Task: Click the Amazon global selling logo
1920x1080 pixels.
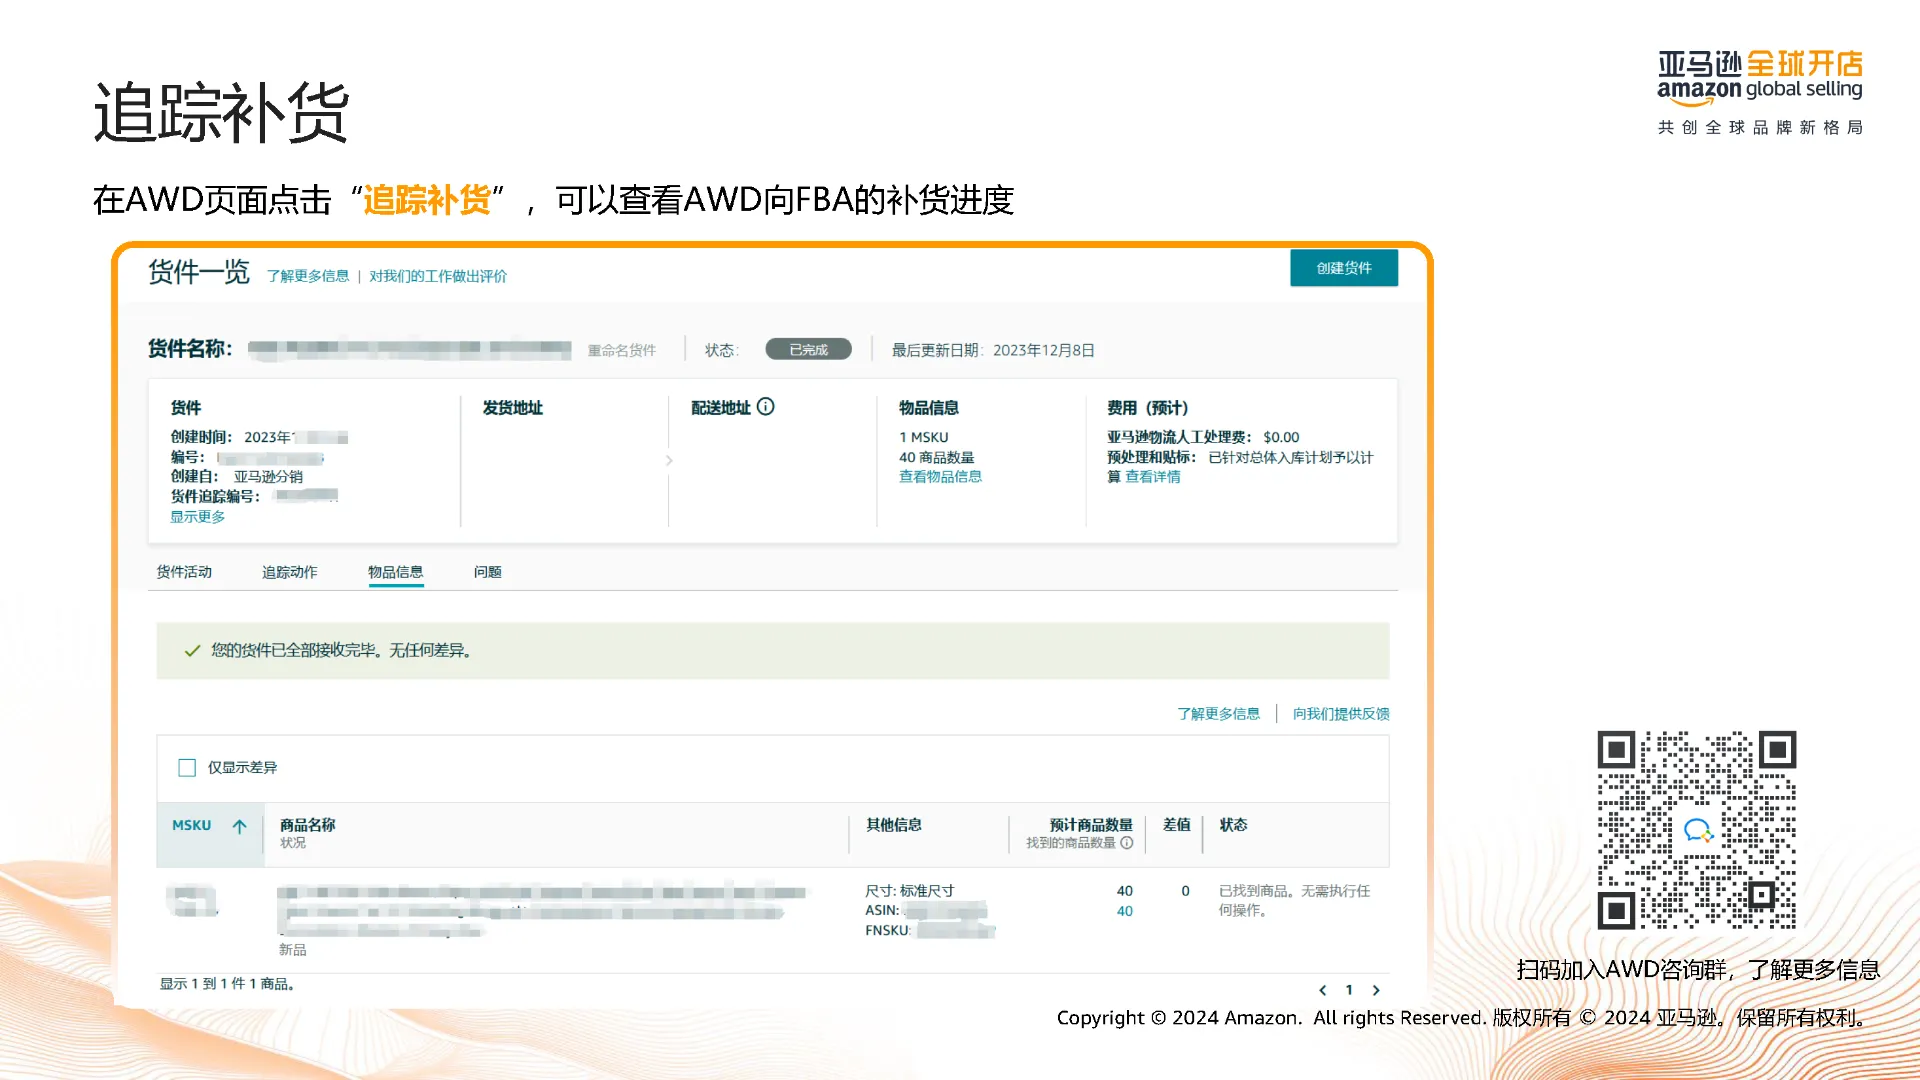Action: click(x=1760, y=78)
